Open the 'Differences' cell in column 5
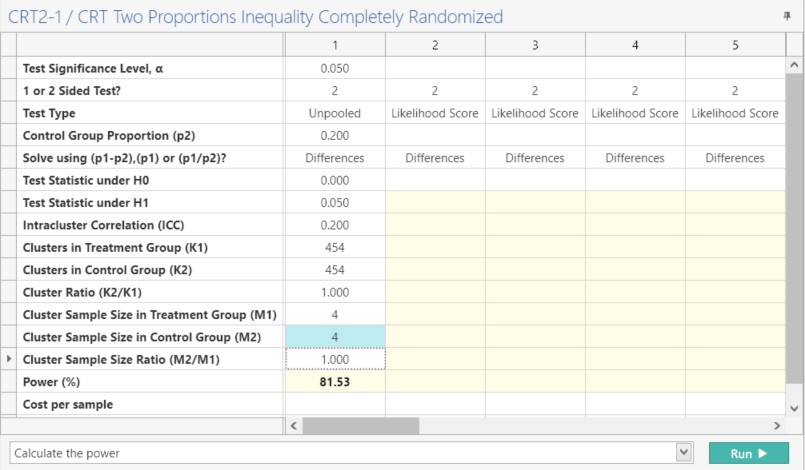Screen dimensions: 805x470 [x=735, y=158]
